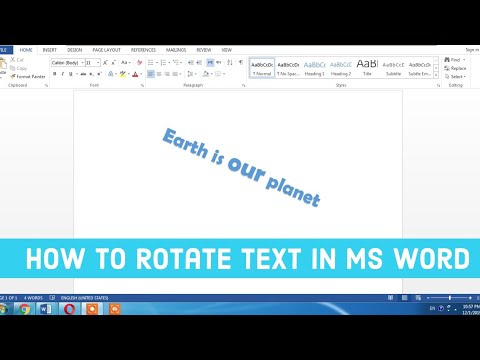The height and width of the screenshot is (360, 480).
Task: Open Opera browser from taskbar
Action: point(69,309)
